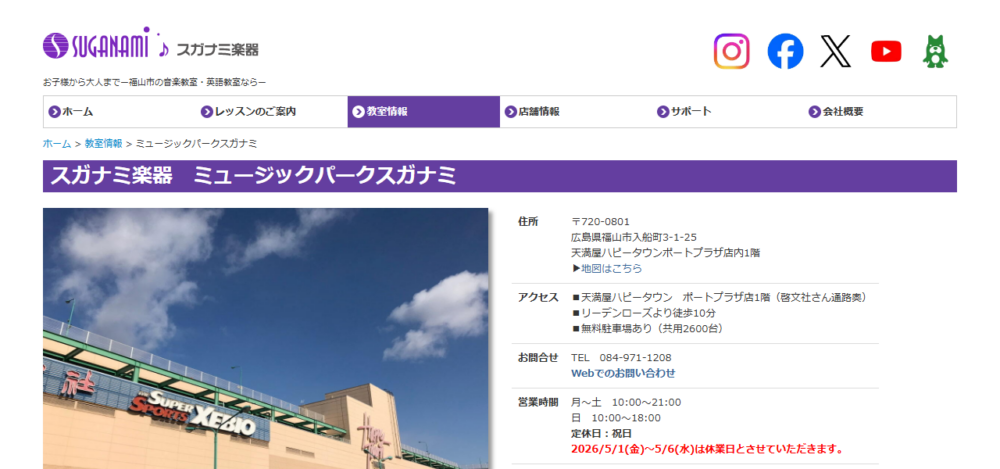Screen dimensions: 1000x469
Task: Click the tagline about 福山市の音楽教室
Action: [x=154, y=82]
